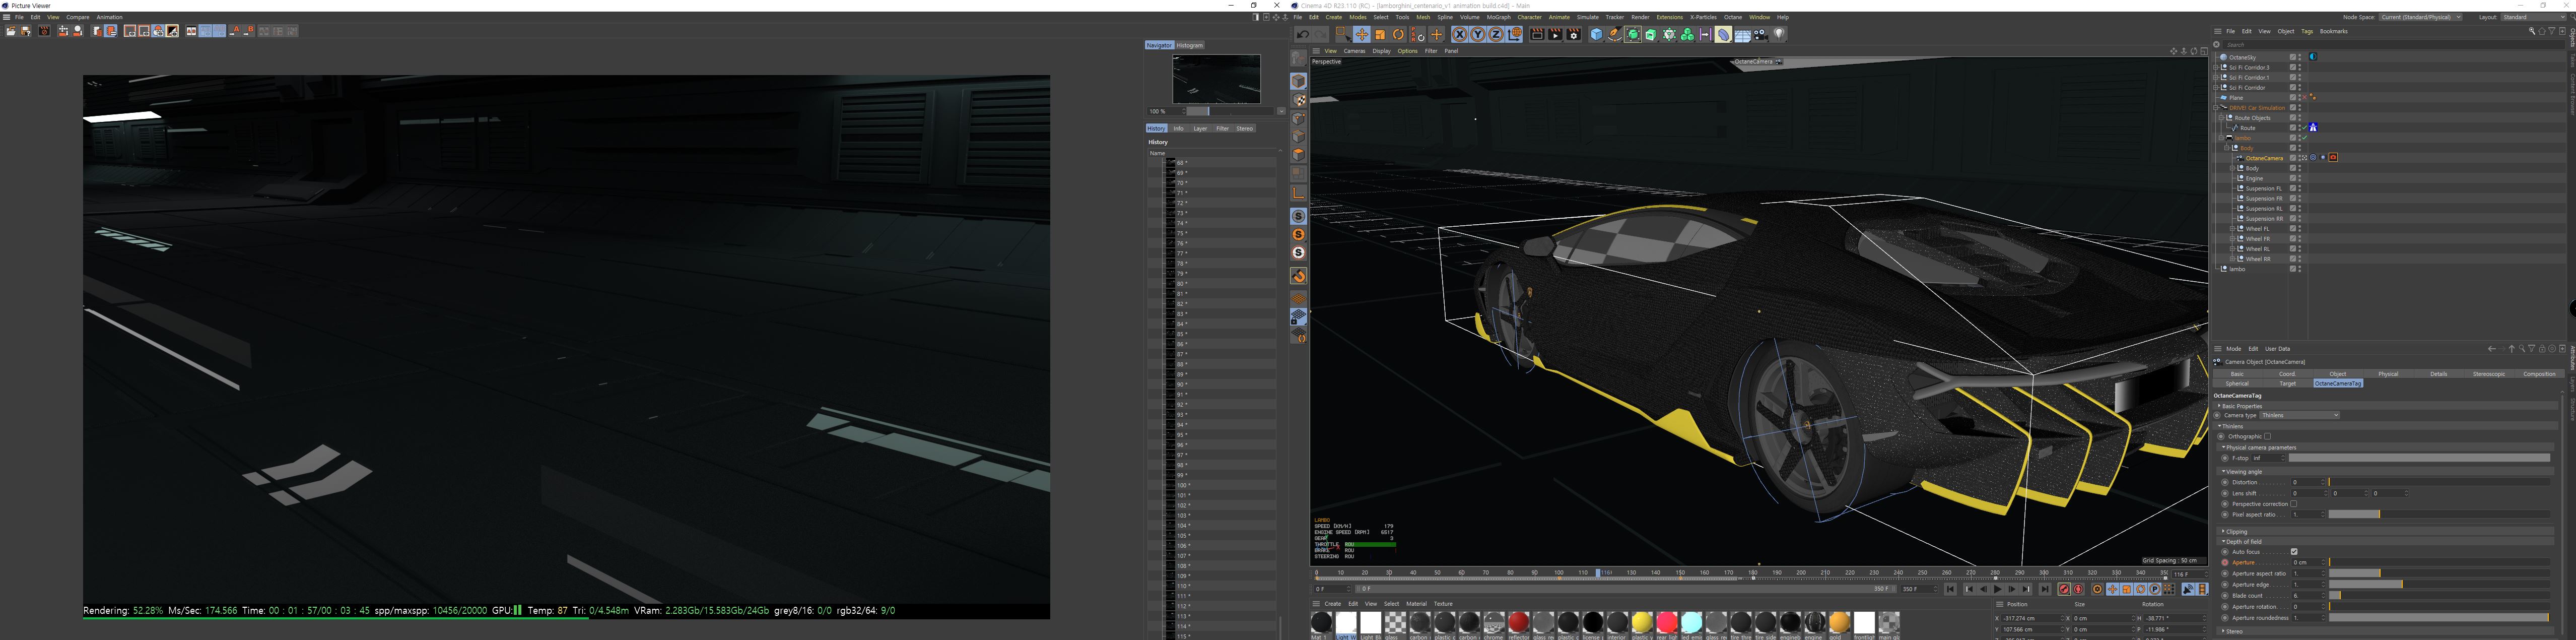The width and height of the screenshot is (2576, 640).
Task: Toggle Autokeying icon in timeline bar
Action: click(2078, 589)
